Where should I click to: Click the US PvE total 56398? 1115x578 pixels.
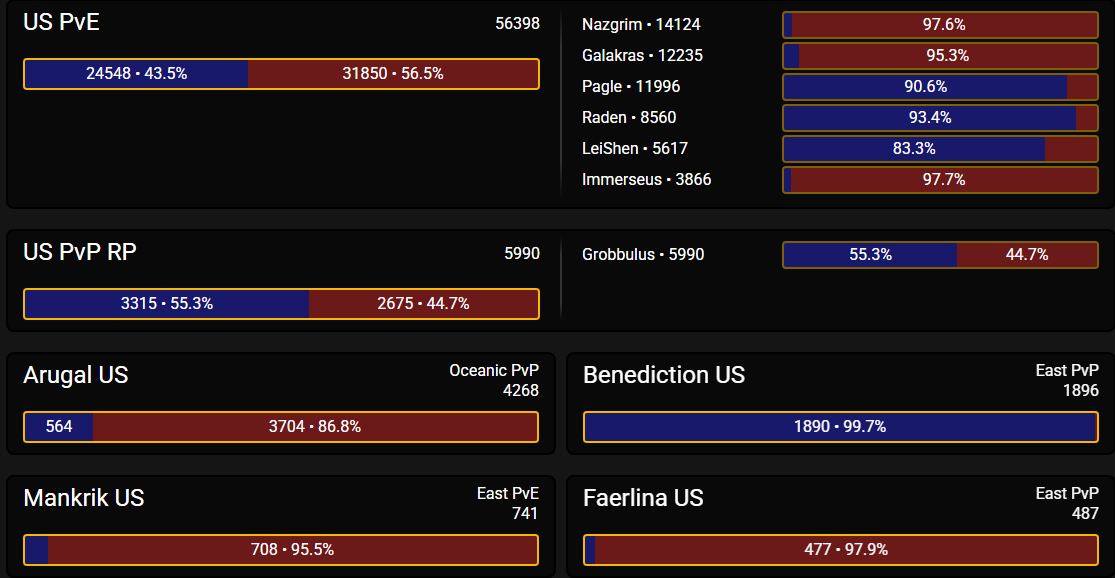517,23
